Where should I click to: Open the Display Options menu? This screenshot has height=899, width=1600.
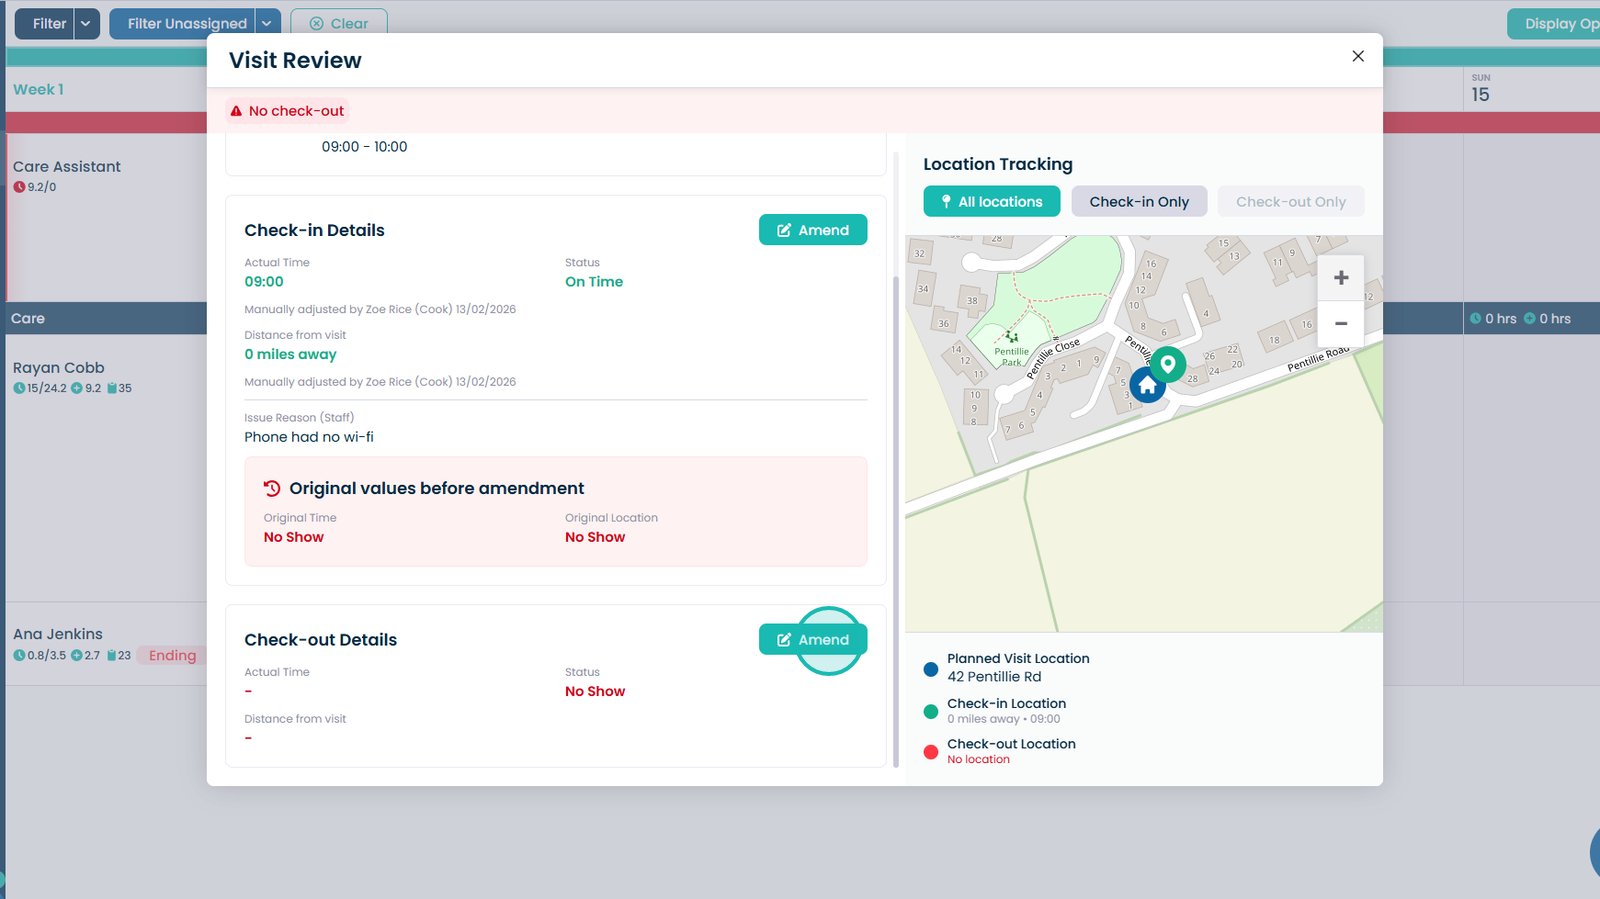(1555, 24)
